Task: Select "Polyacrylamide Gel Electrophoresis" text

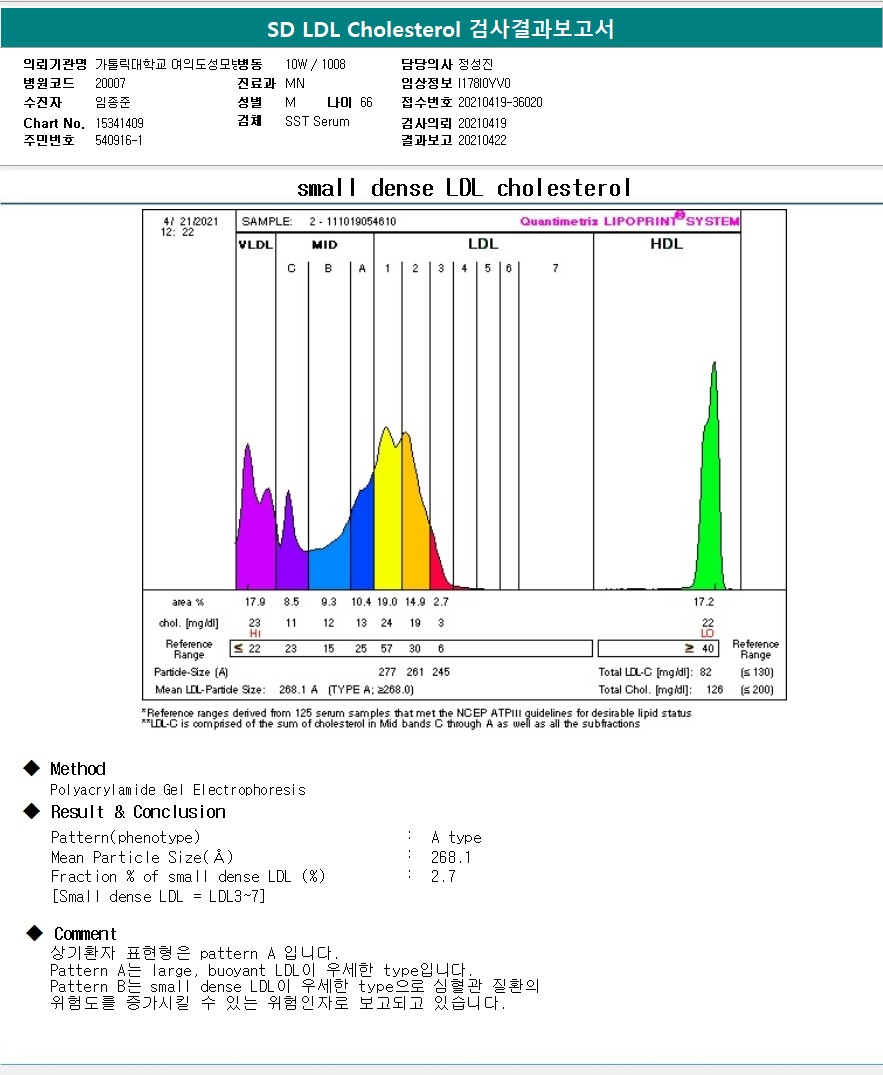Action: [178, 790]
